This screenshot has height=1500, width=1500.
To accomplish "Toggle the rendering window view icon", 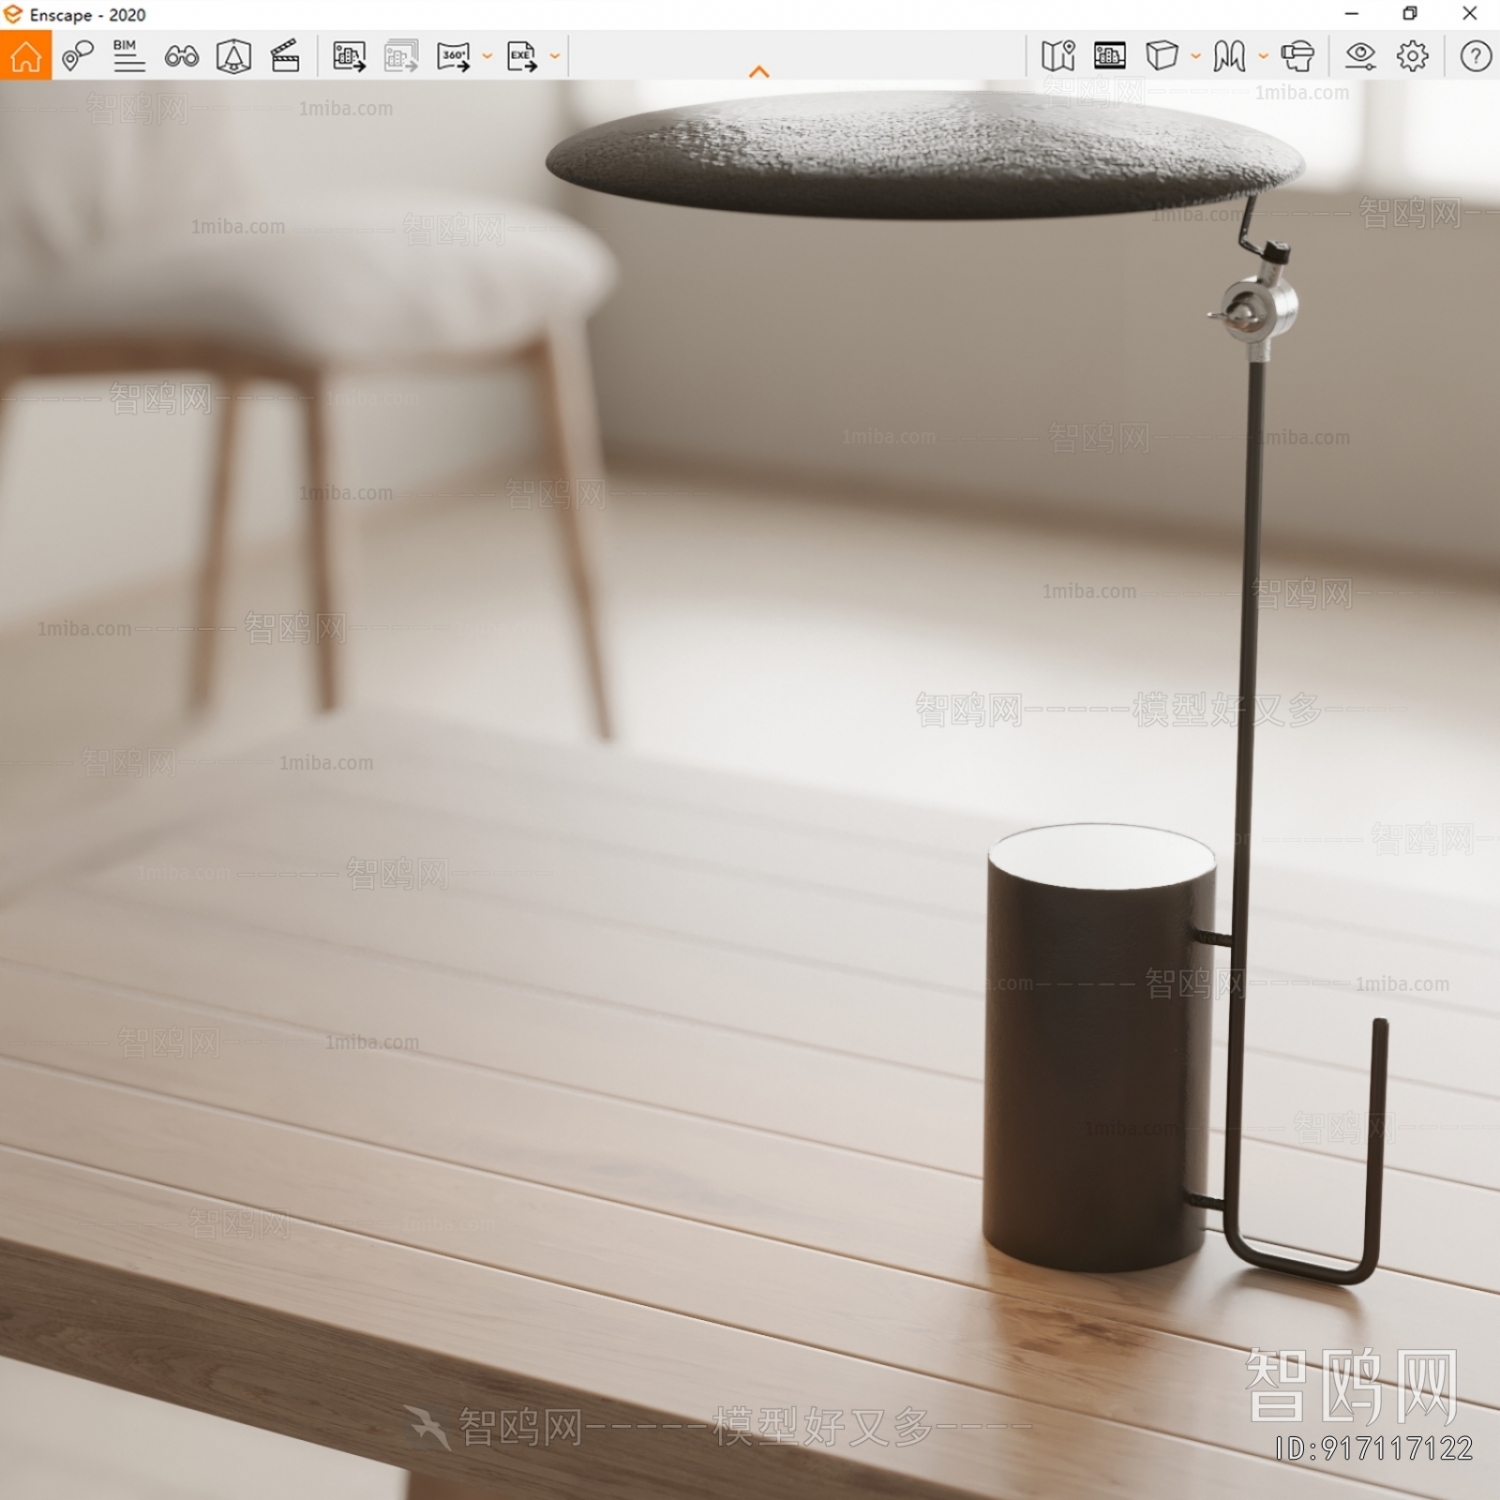I will [1110, 56].
